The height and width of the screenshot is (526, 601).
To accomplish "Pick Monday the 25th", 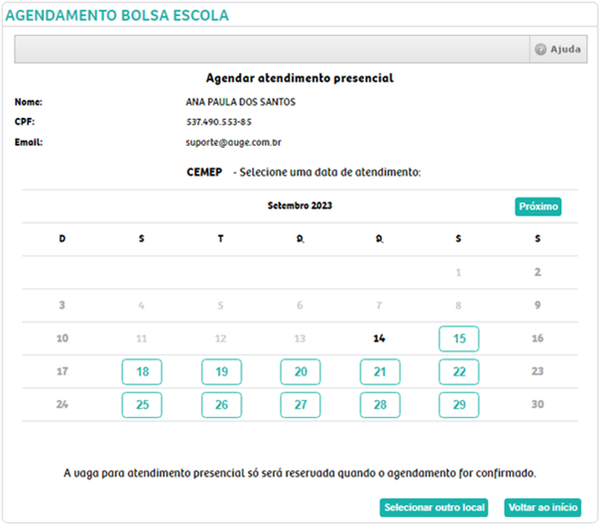I will 142,405.
